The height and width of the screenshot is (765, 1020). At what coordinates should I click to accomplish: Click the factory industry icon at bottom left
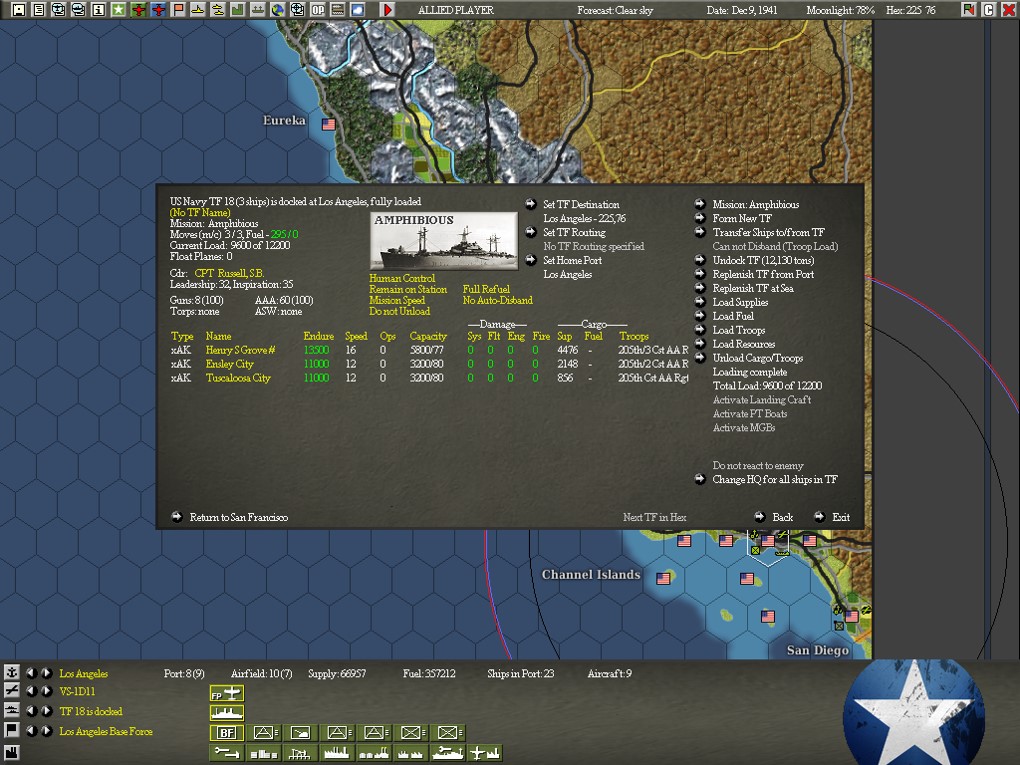(12, 753)
